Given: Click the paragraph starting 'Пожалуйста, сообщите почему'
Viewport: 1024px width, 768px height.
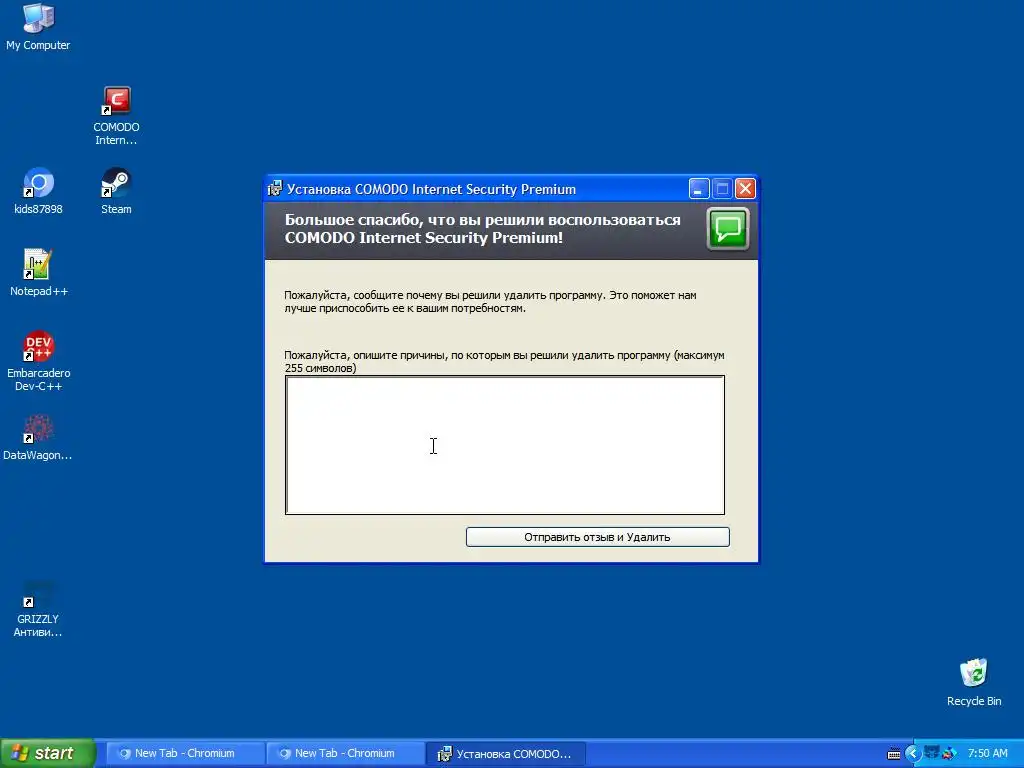Looking at the screenshot, I should point(490,302).
